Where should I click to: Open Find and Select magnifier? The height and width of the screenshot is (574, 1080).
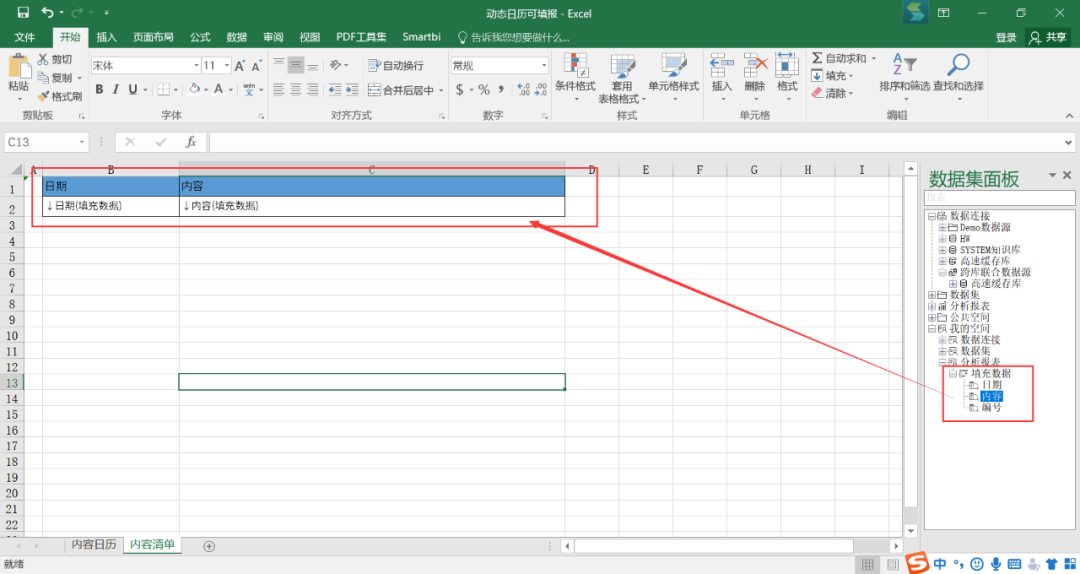(958, 65)
